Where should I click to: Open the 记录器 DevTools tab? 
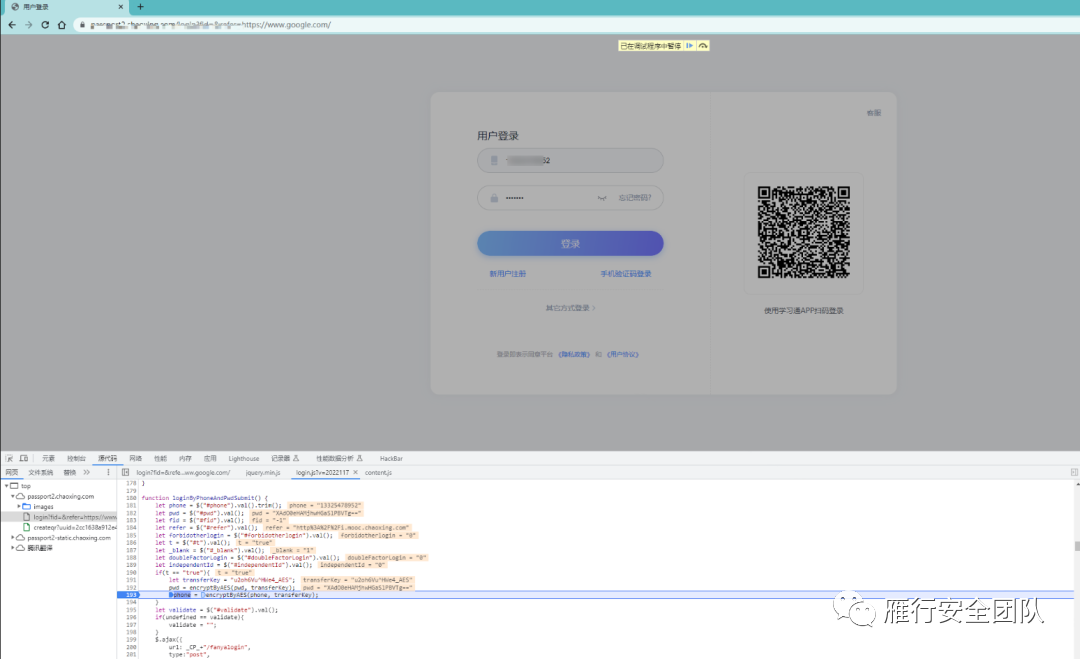point(285,458)
